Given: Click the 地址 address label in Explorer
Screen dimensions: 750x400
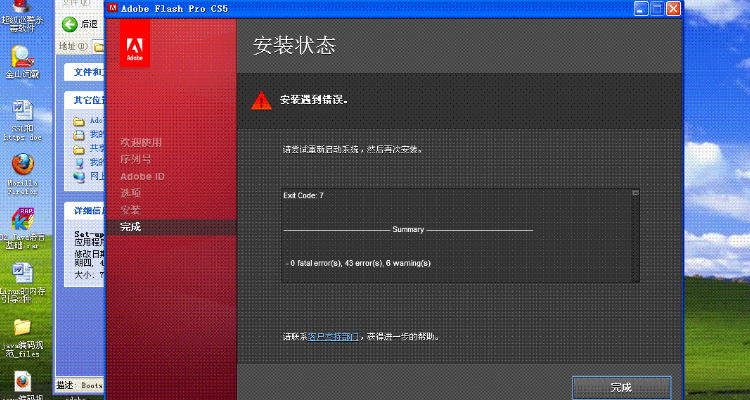Looking at the screenshot, I should coord(72,46).
